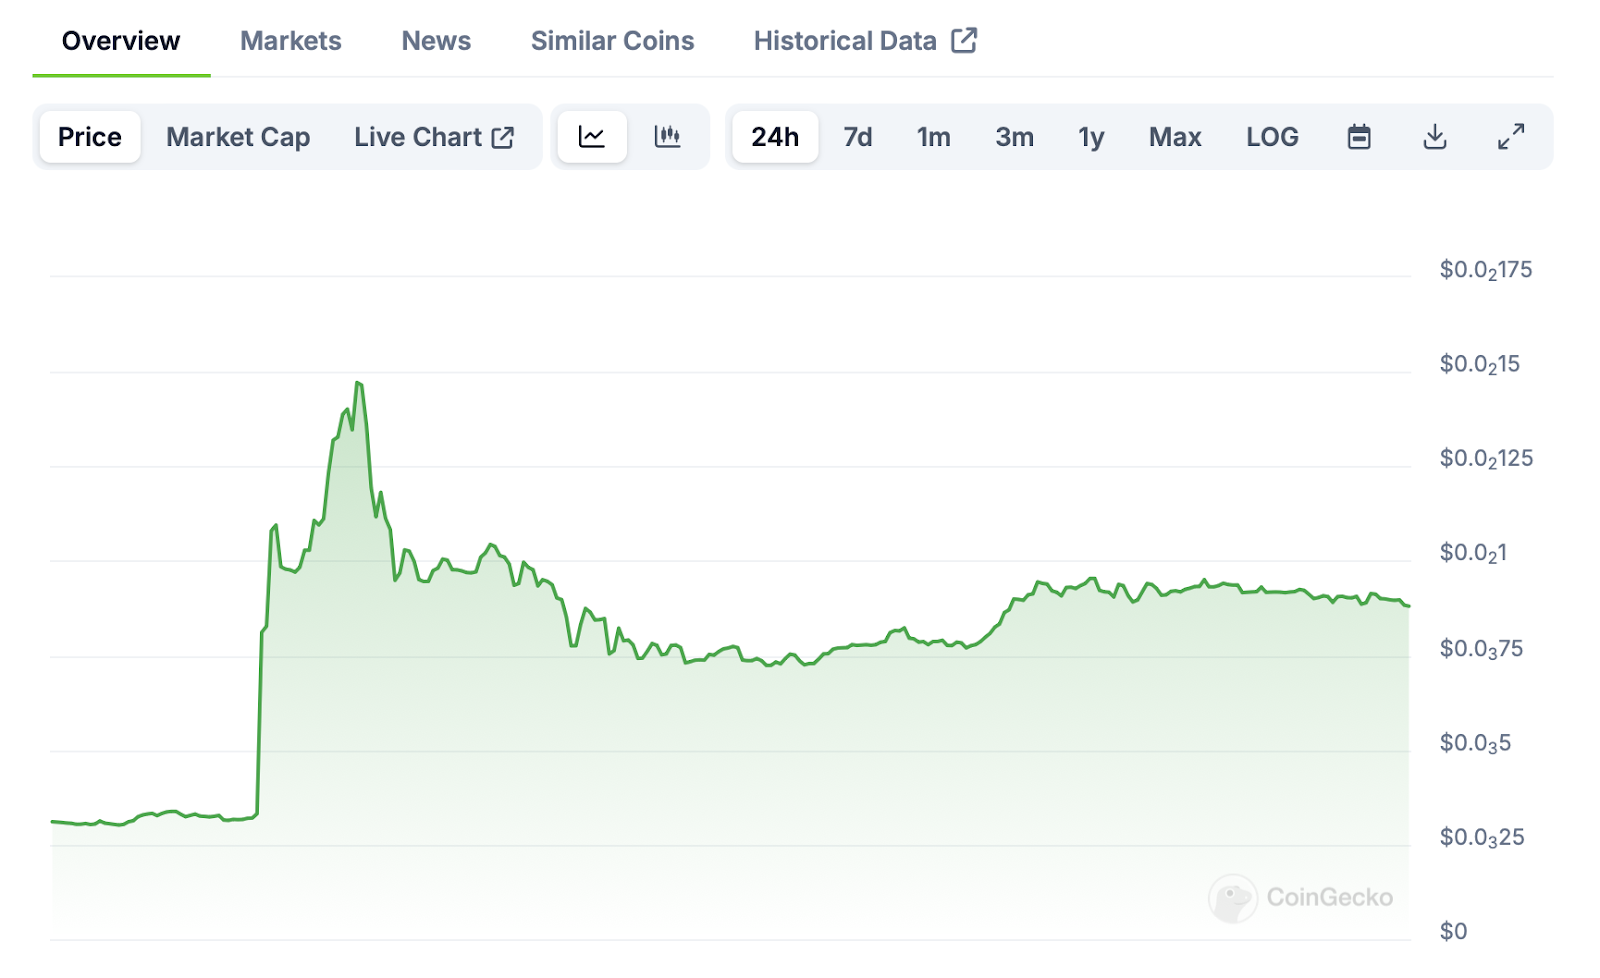Open the Overview tab
Viewport: 1600px width, 978px height.
pos(121,41)
